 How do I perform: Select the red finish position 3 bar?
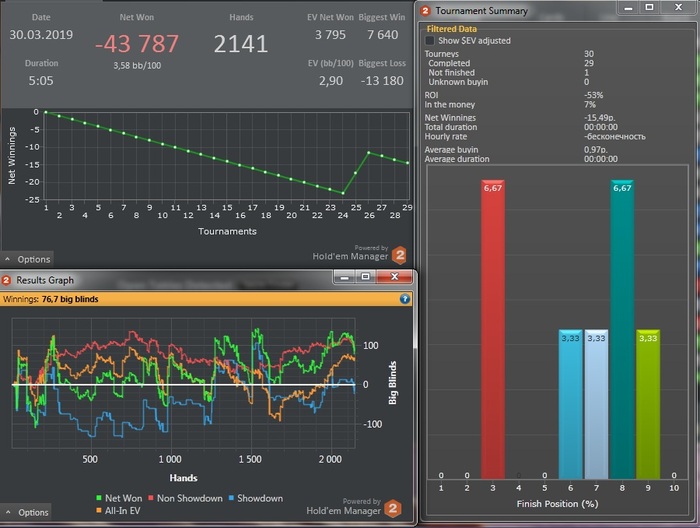[x=493, y=329]
